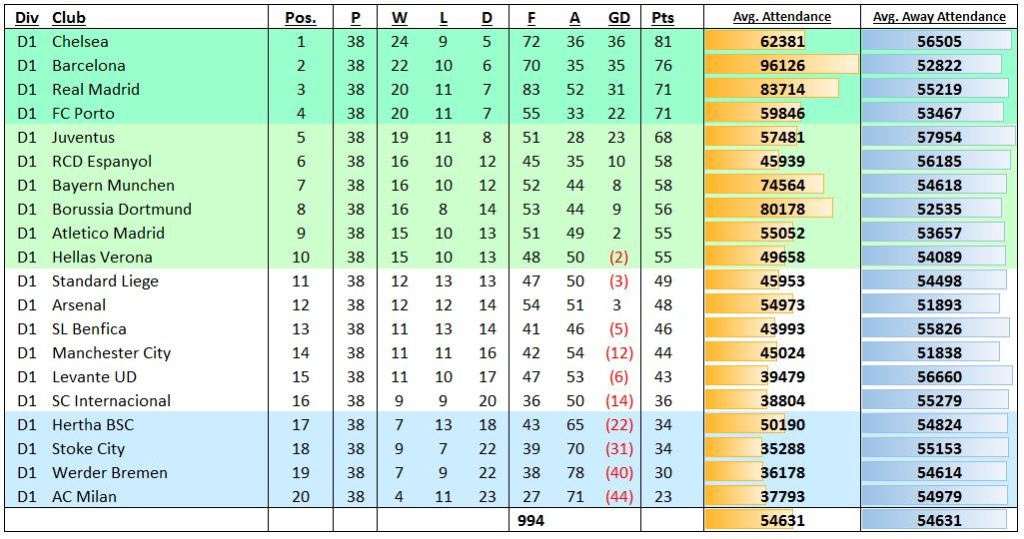The image size is (1024, 539).
Task: Click the Avg. Attendance column header
Action: click(781, 17)
